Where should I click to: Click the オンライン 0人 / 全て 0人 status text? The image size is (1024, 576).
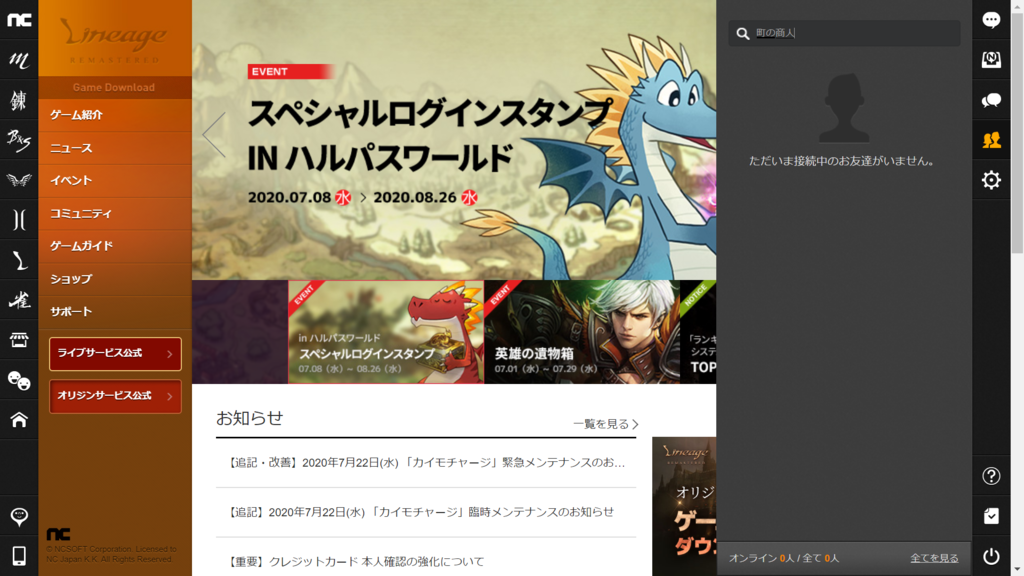[784, 558]
